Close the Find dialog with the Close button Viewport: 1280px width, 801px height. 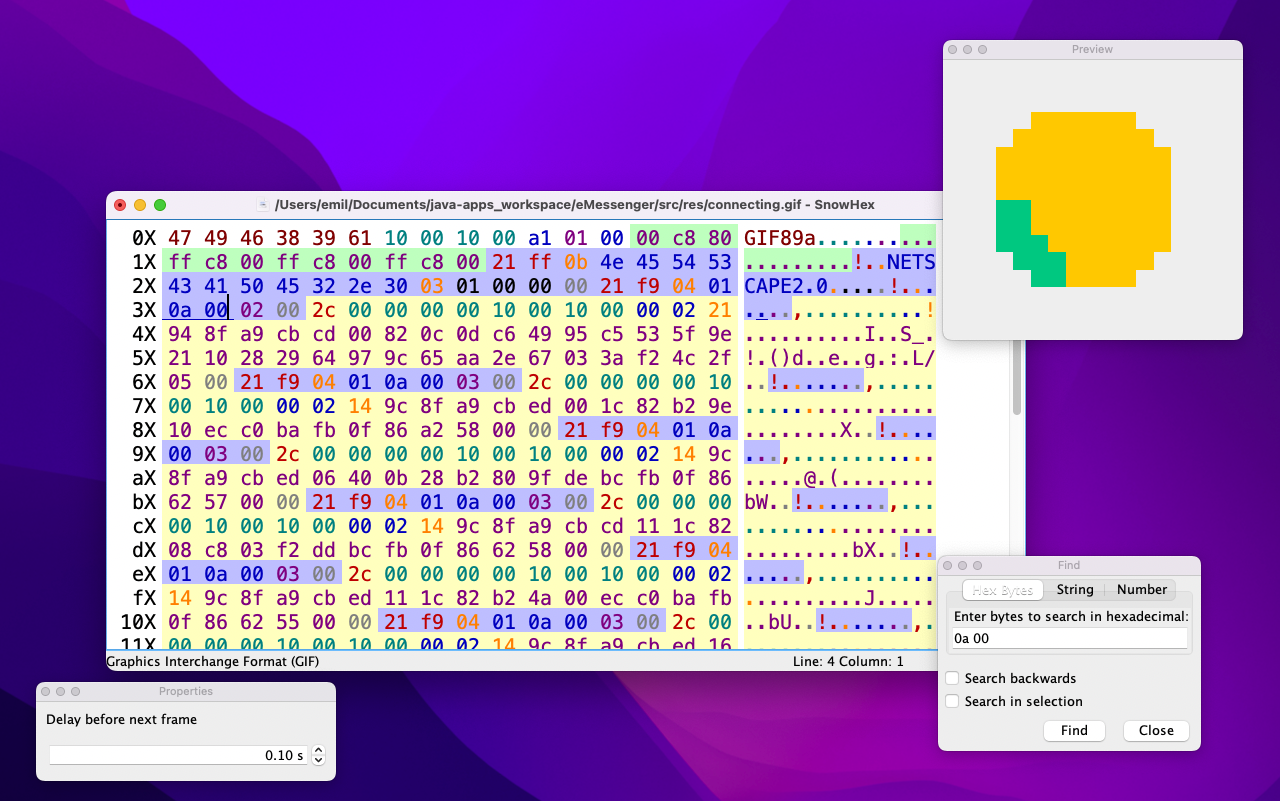[x=1155, y=730]
